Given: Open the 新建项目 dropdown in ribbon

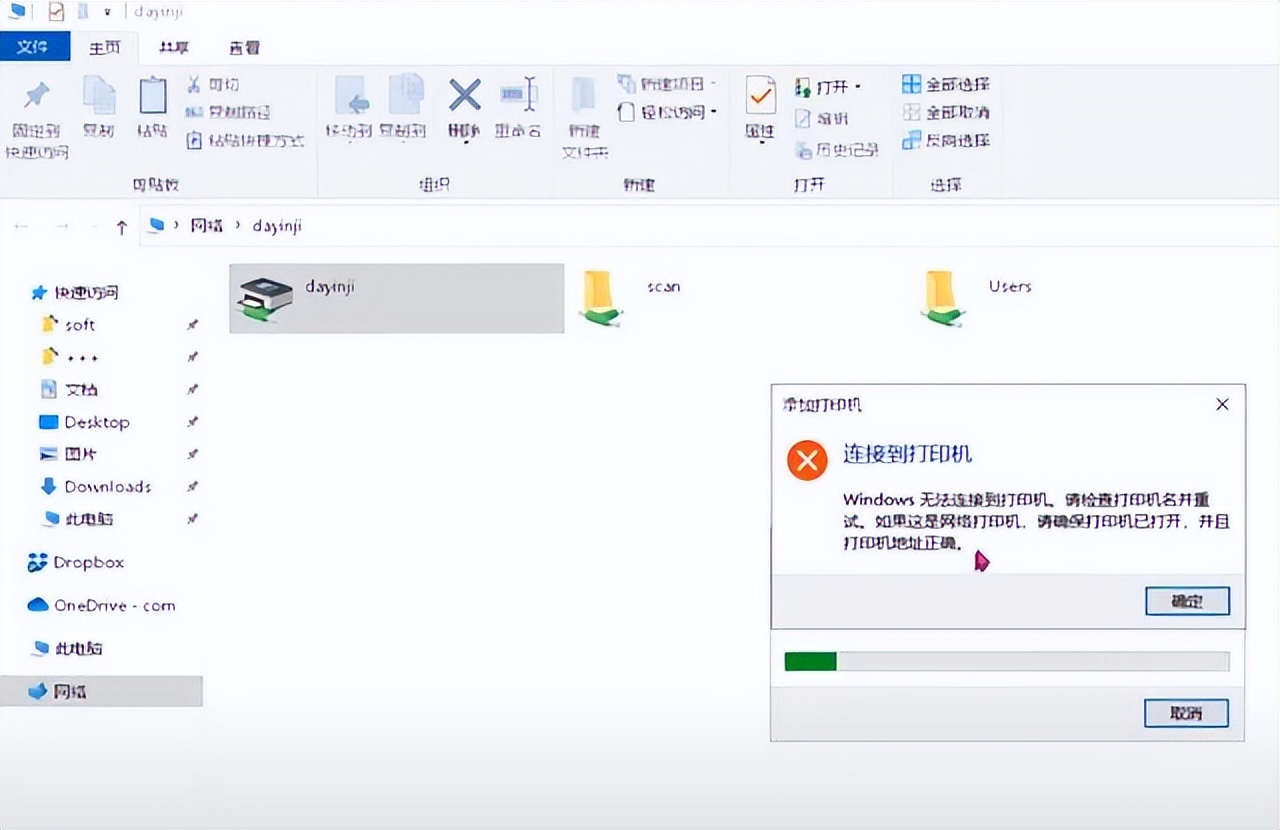Looking at the screenshot, I should pos(667,84).
